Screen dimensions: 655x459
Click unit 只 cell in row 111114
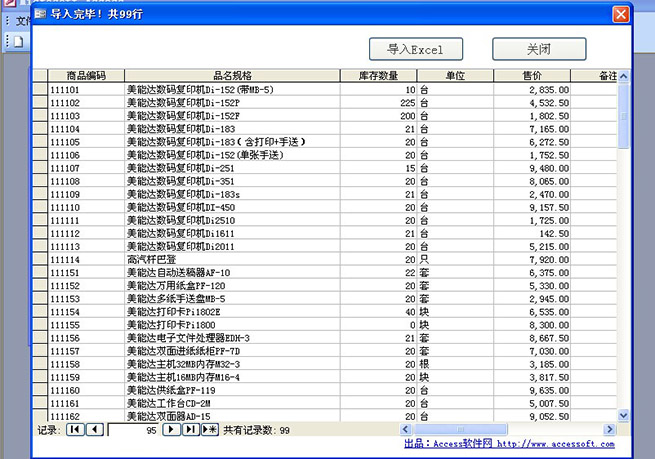pos(455,259)
